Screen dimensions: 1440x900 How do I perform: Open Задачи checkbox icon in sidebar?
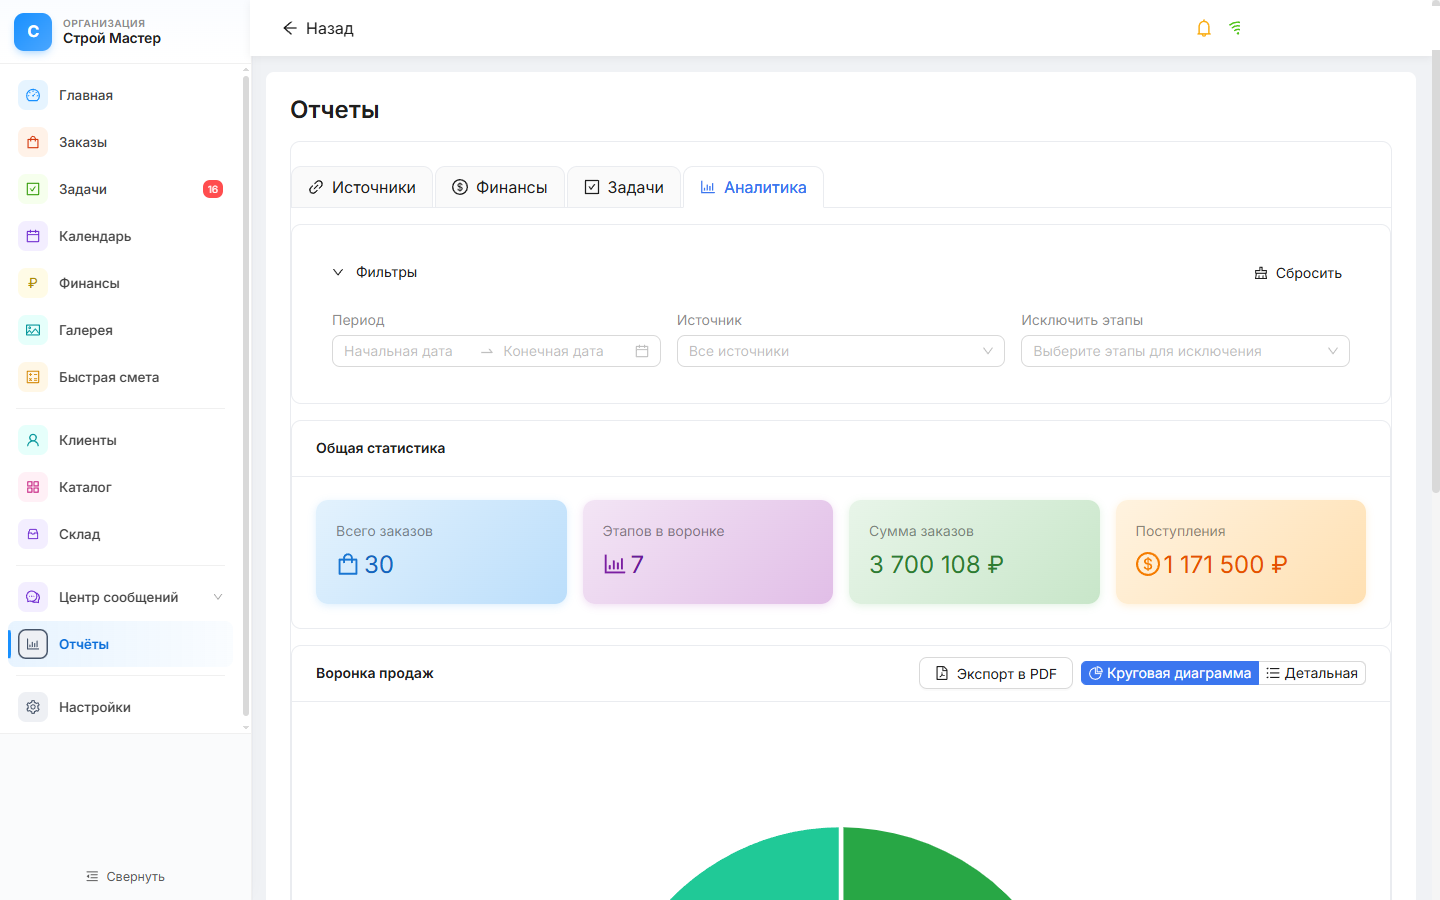33,189
